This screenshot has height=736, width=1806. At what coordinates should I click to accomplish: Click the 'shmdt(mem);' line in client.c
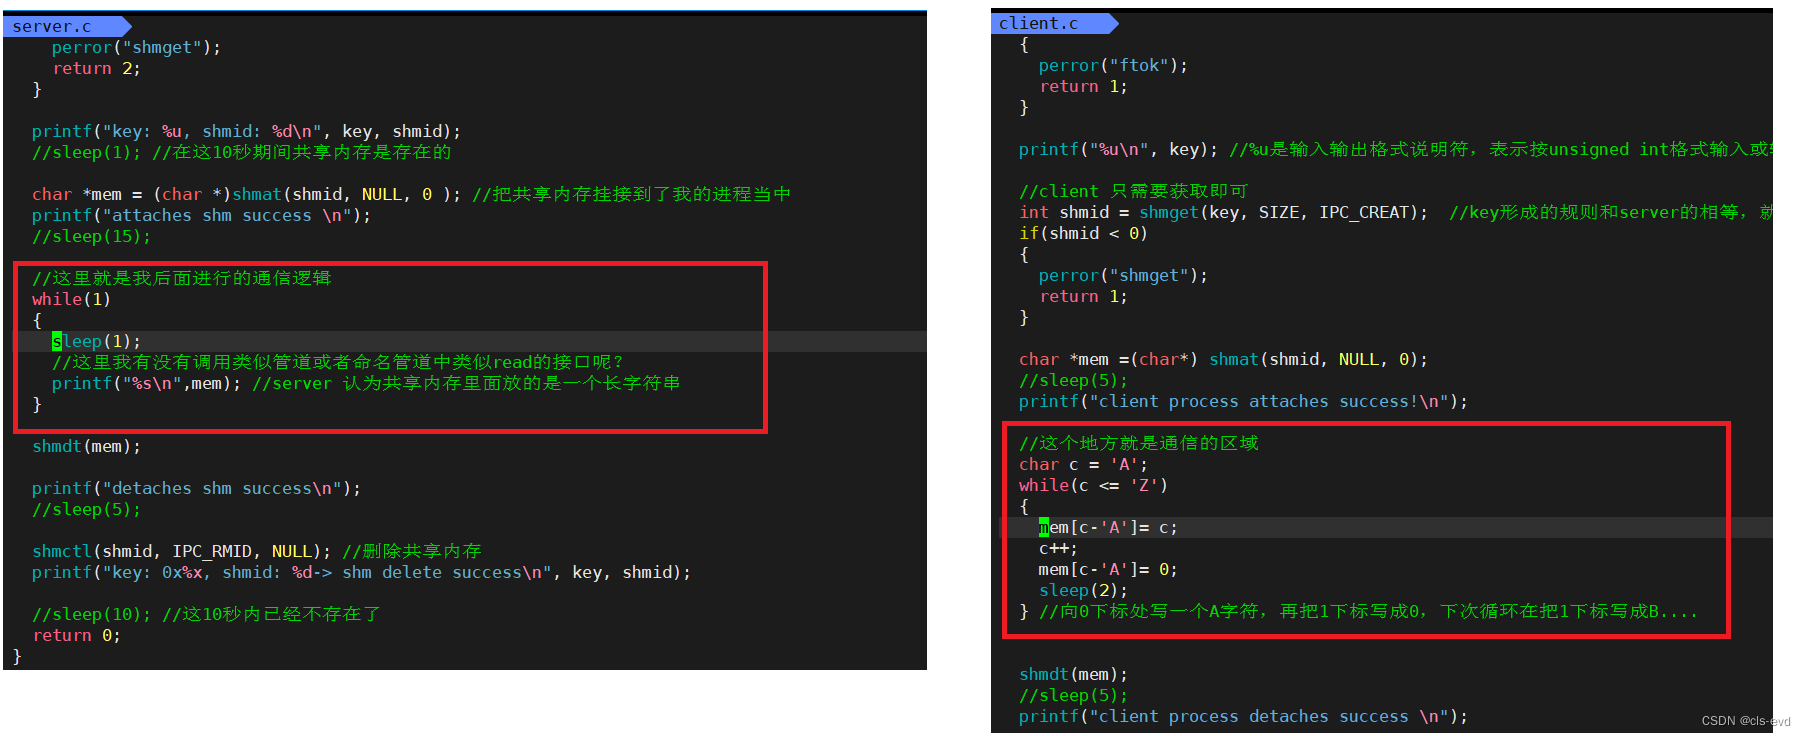[x=1073, y=674]
